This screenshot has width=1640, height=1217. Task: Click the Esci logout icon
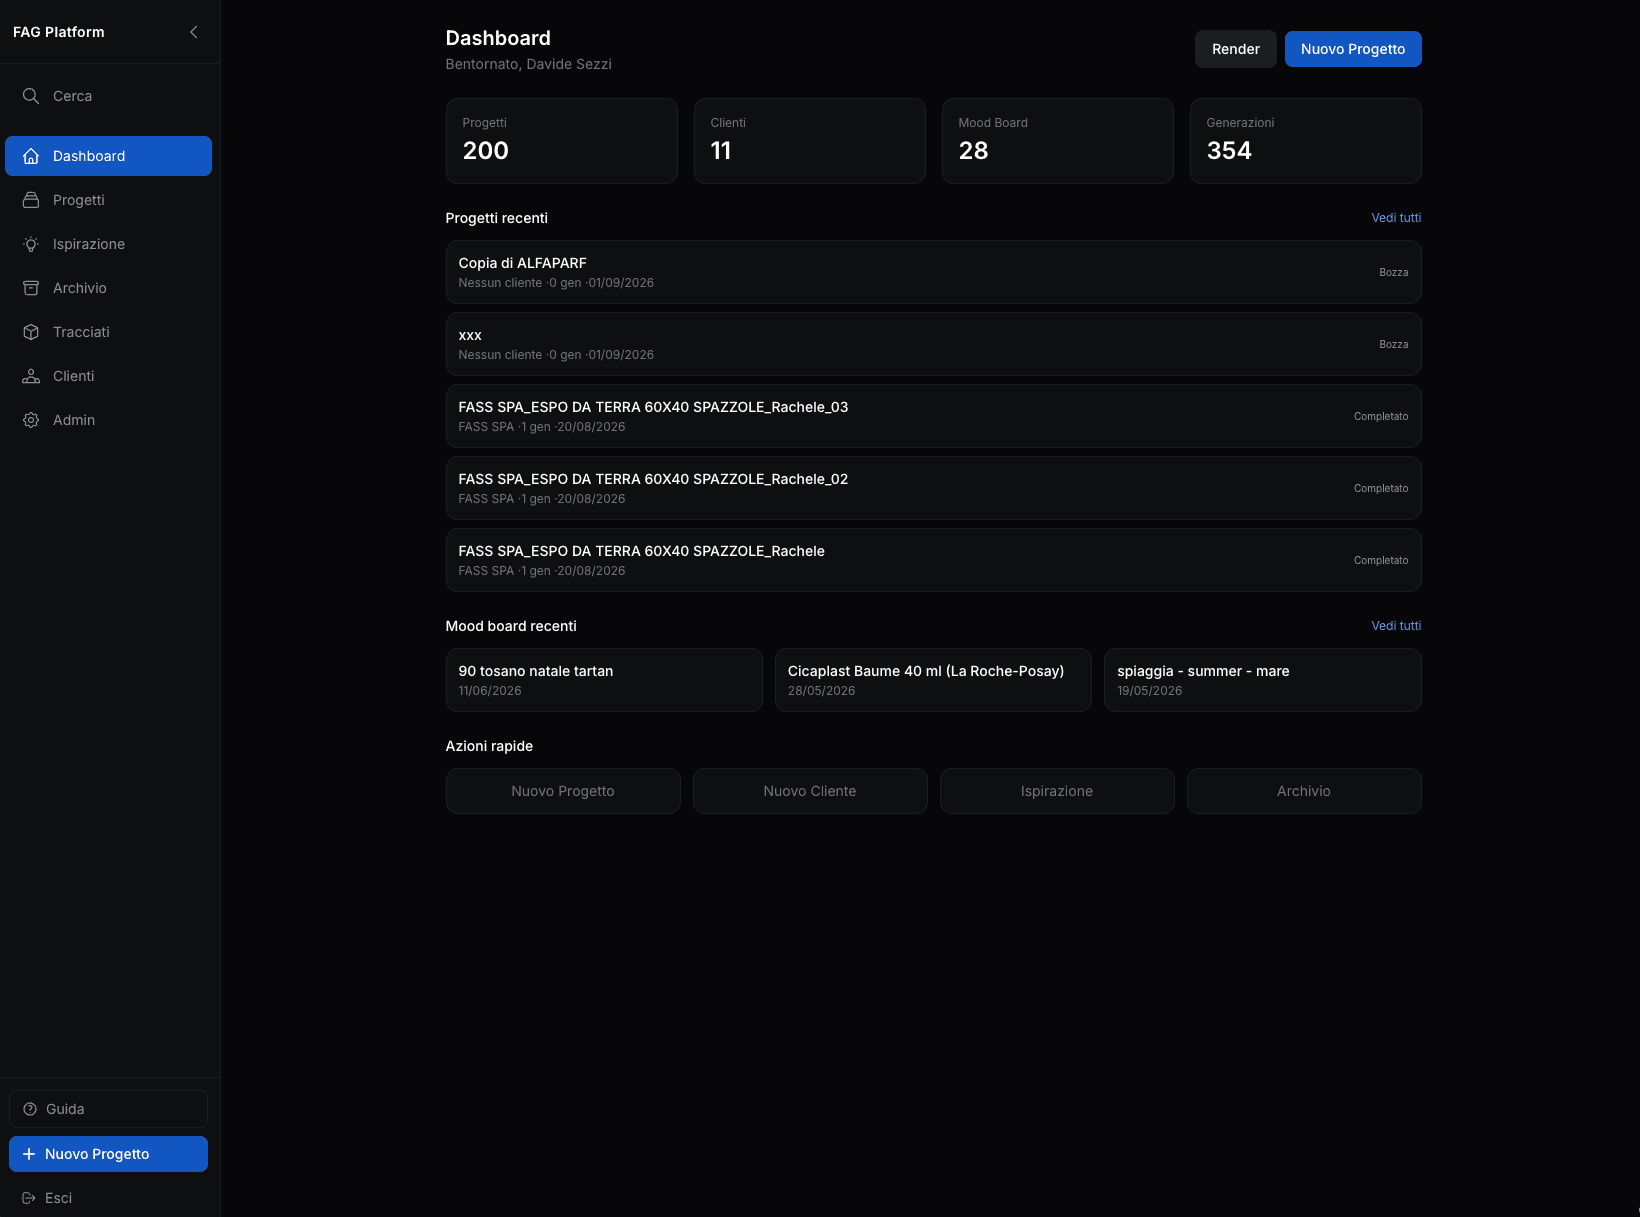pos(29,1198)
